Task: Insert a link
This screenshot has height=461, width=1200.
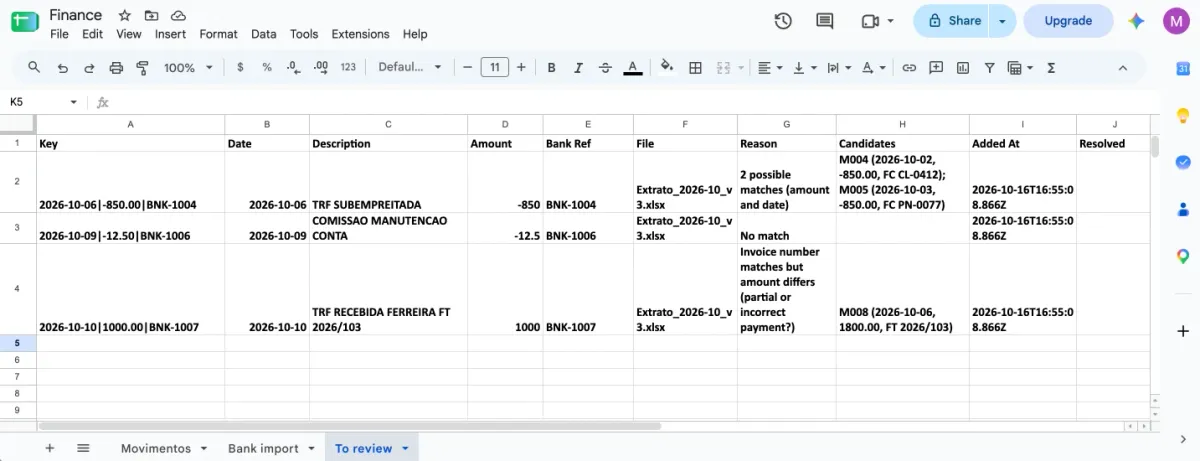Action: point(909,67)
